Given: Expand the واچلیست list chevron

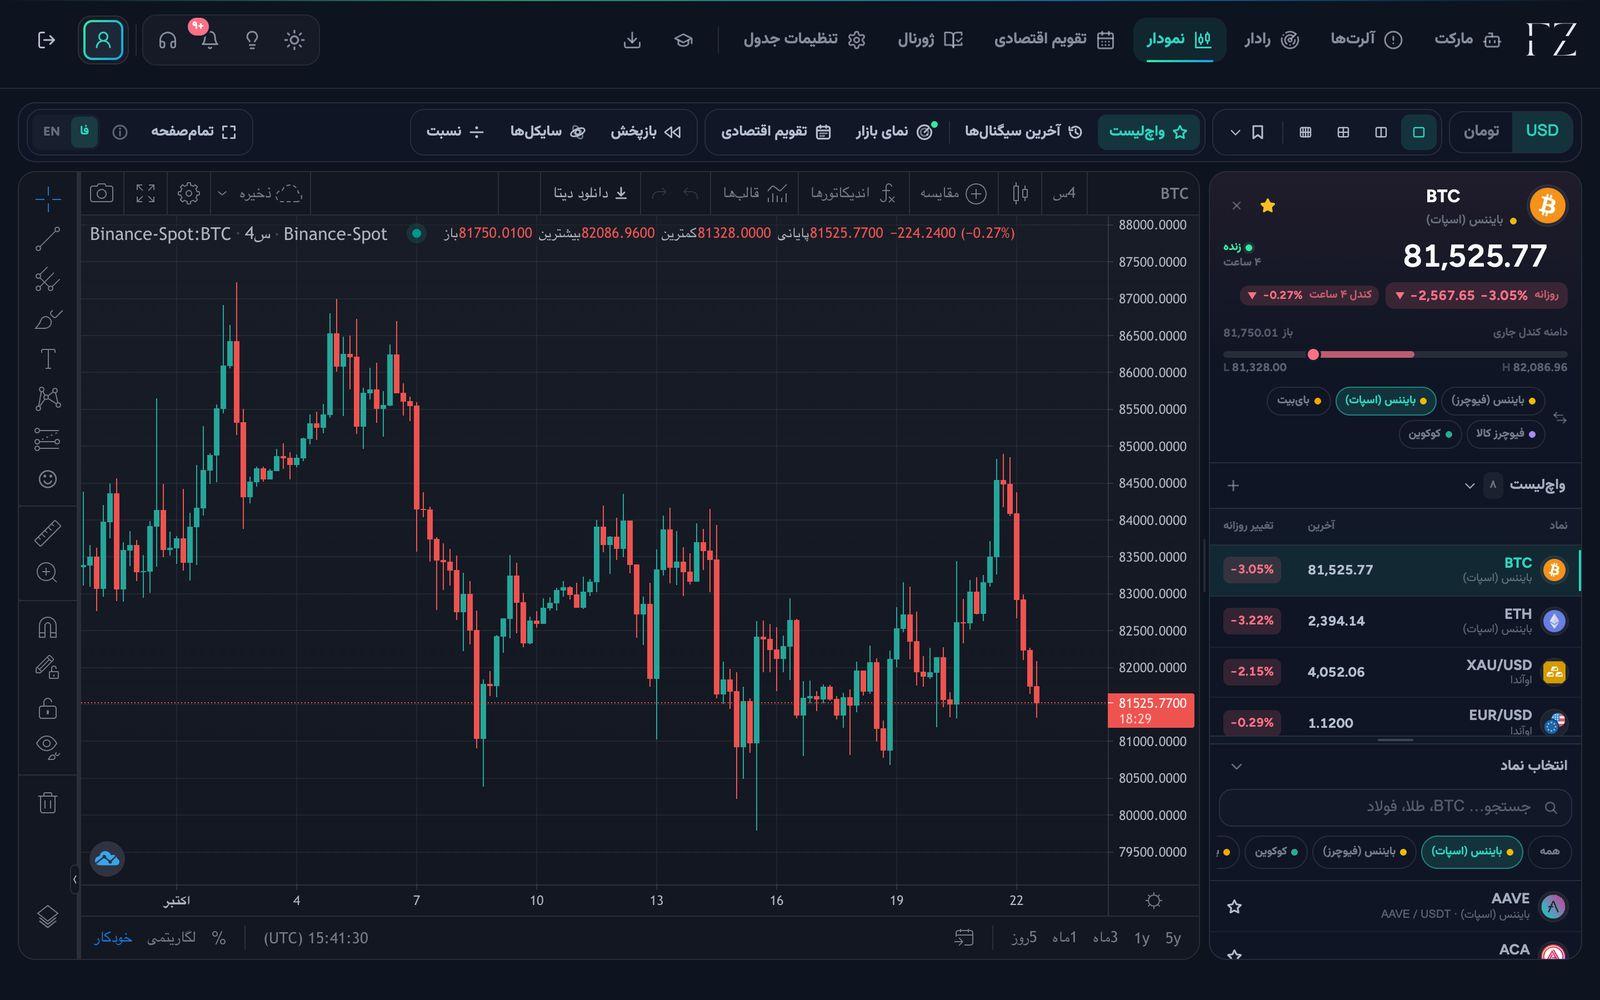Looking at the screenshot, I should [1469, 485].
